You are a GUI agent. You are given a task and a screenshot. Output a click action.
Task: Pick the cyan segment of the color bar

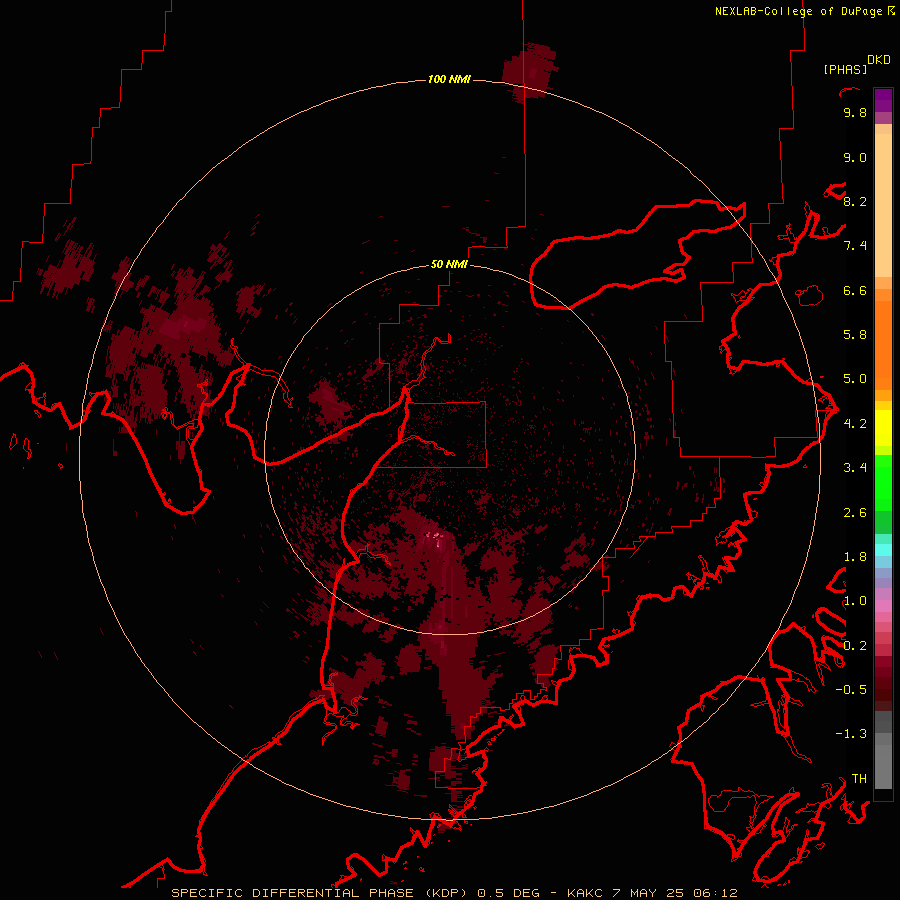coord(883,549)
